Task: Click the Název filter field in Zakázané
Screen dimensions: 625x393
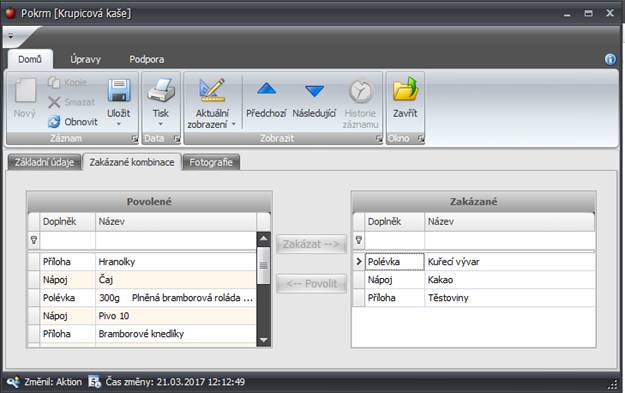Action: click(510, 240)
